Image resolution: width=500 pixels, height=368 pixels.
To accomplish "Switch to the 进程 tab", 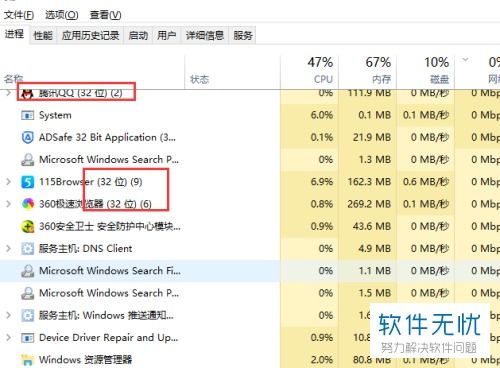I will [x=14, y=34].
